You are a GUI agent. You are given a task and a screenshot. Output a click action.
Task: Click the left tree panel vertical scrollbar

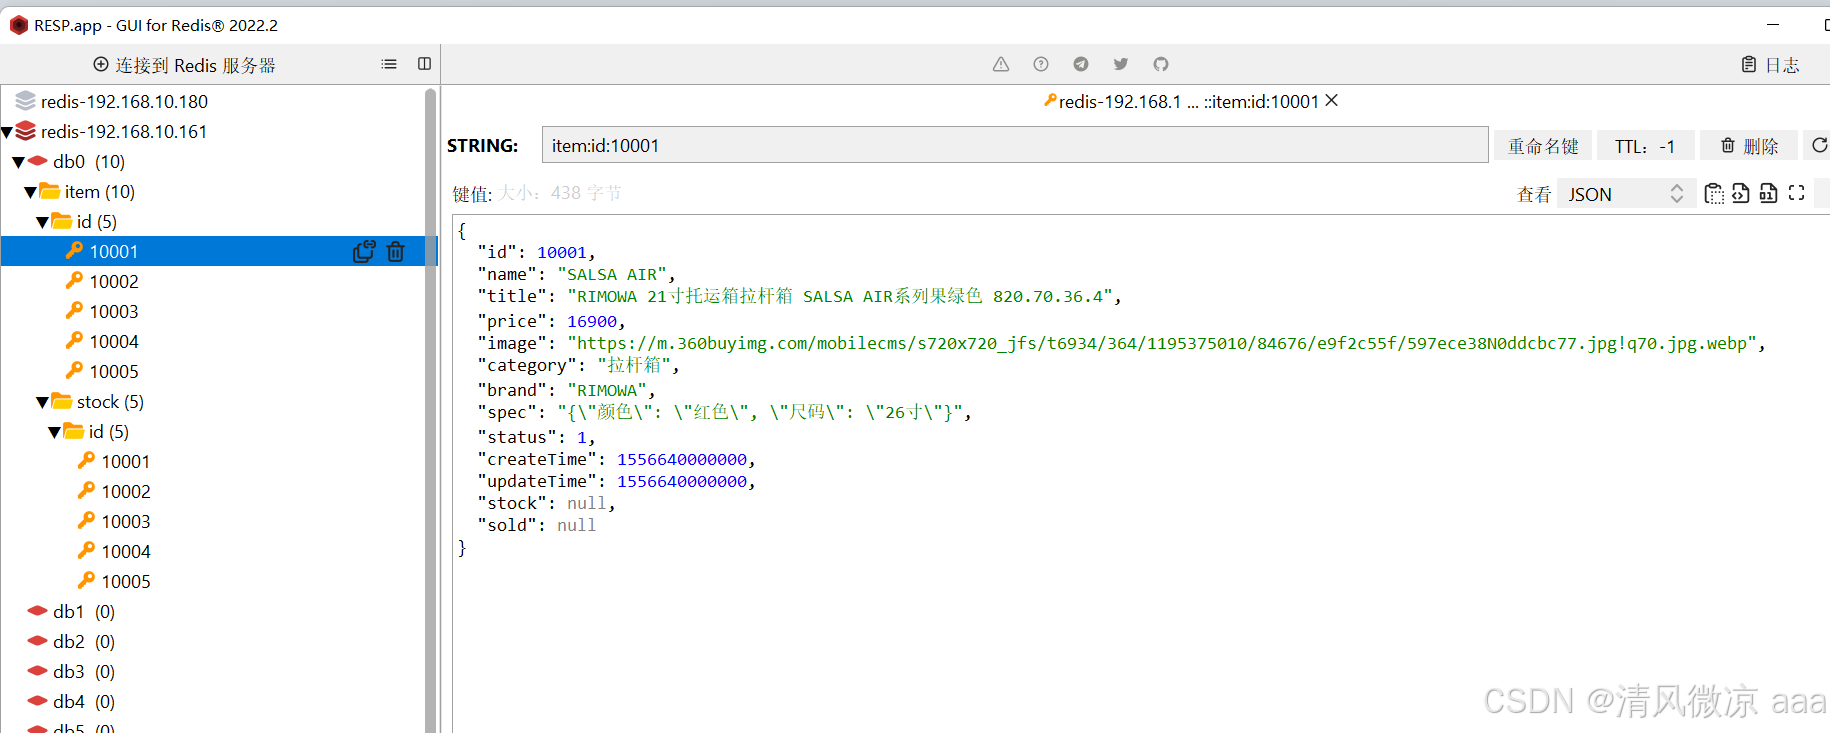pos(431,410)
